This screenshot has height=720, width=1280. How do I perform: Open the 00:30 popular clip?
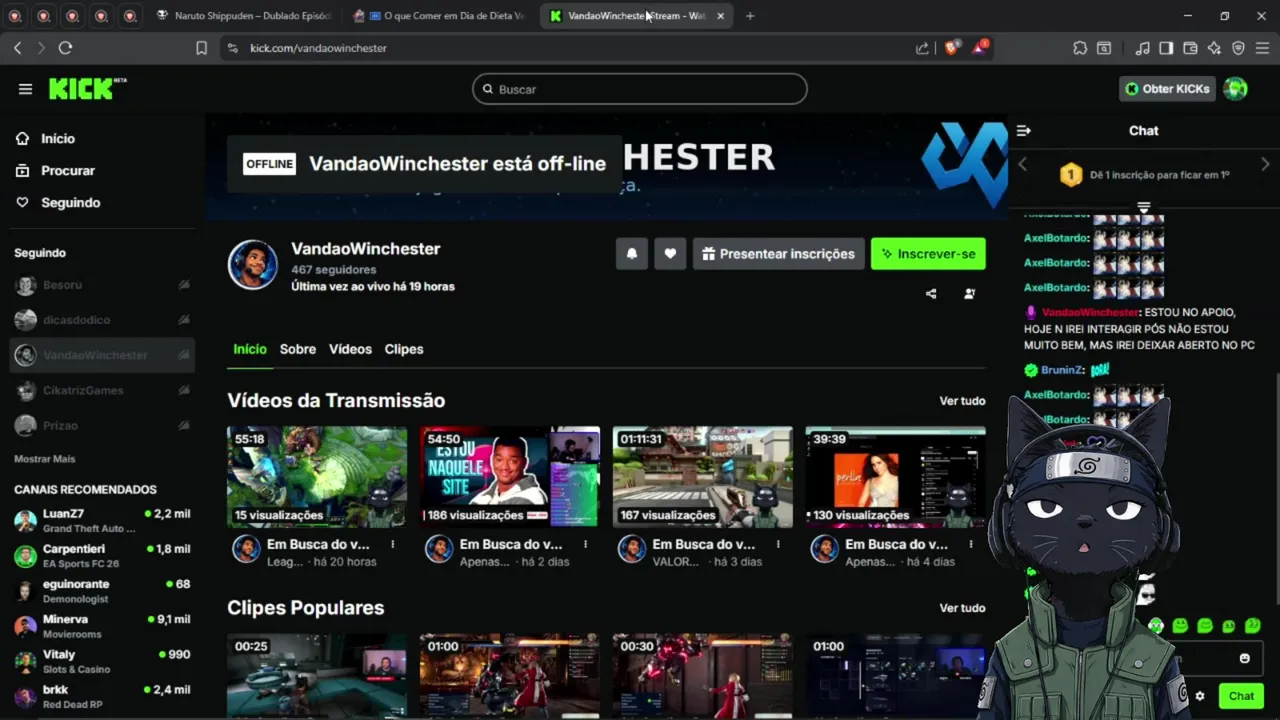(703, 676)
